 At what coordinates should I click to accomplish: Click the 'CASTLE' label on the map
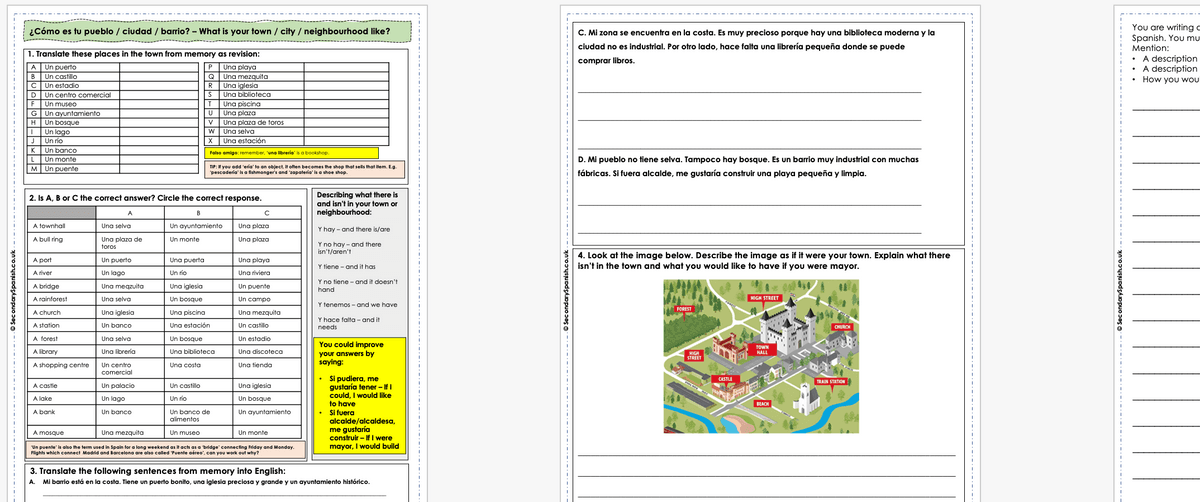726,380
